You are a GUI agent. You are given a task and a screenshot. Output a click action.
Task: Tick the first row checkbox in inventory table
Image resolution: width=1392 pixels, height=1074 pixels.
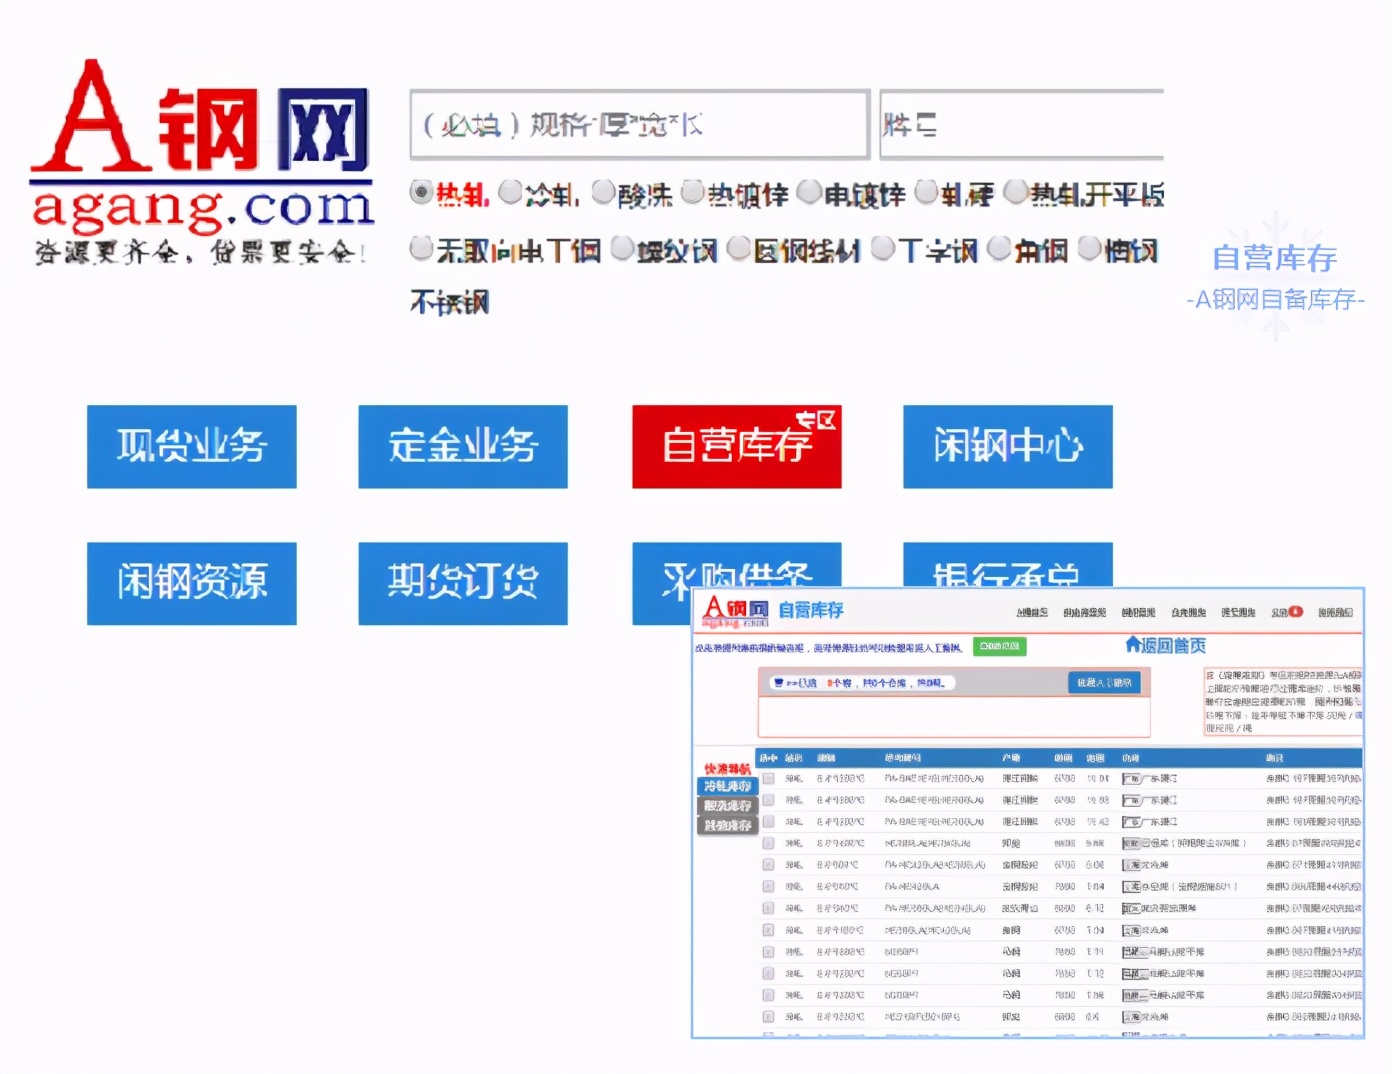768,778
